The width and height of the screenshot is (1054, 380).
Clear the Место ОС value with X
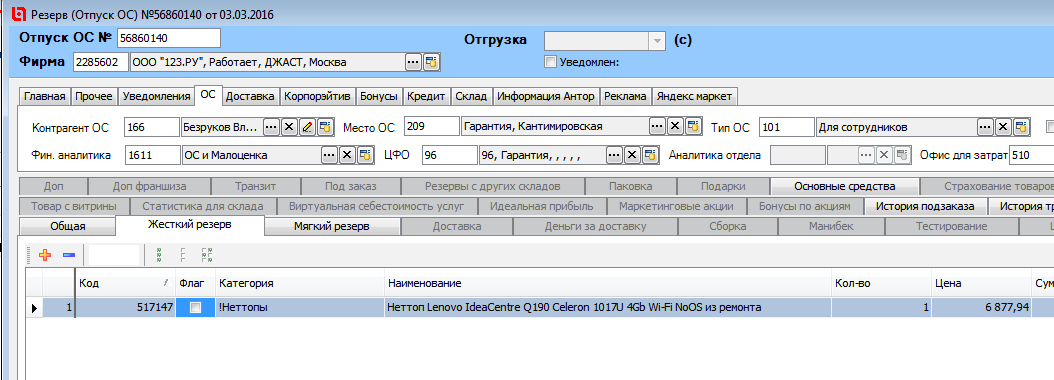(675, 126)
